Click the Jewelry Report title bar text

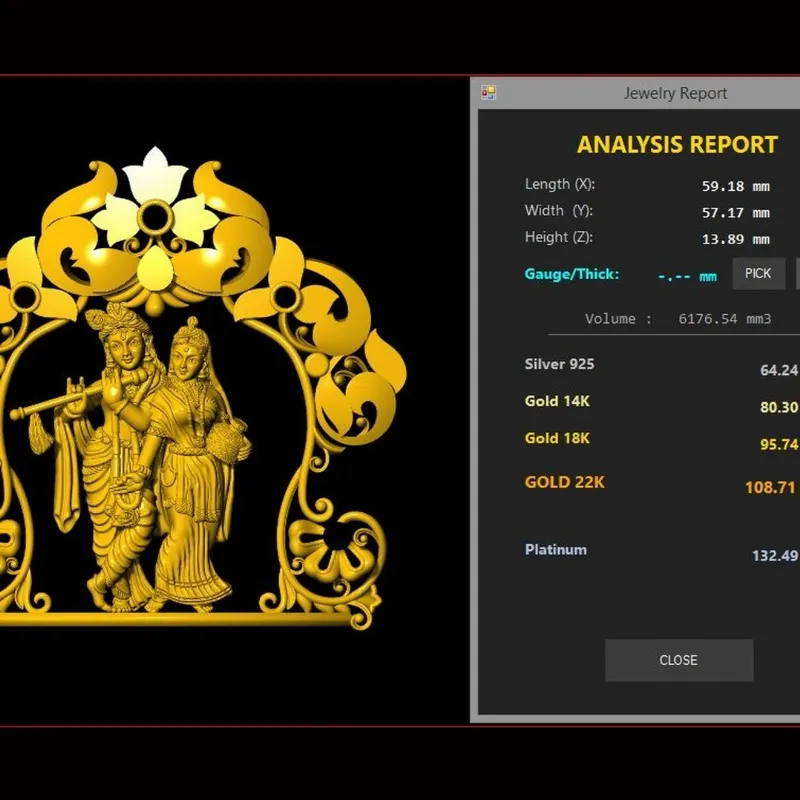pyautogui.click(x=676, y=93)
